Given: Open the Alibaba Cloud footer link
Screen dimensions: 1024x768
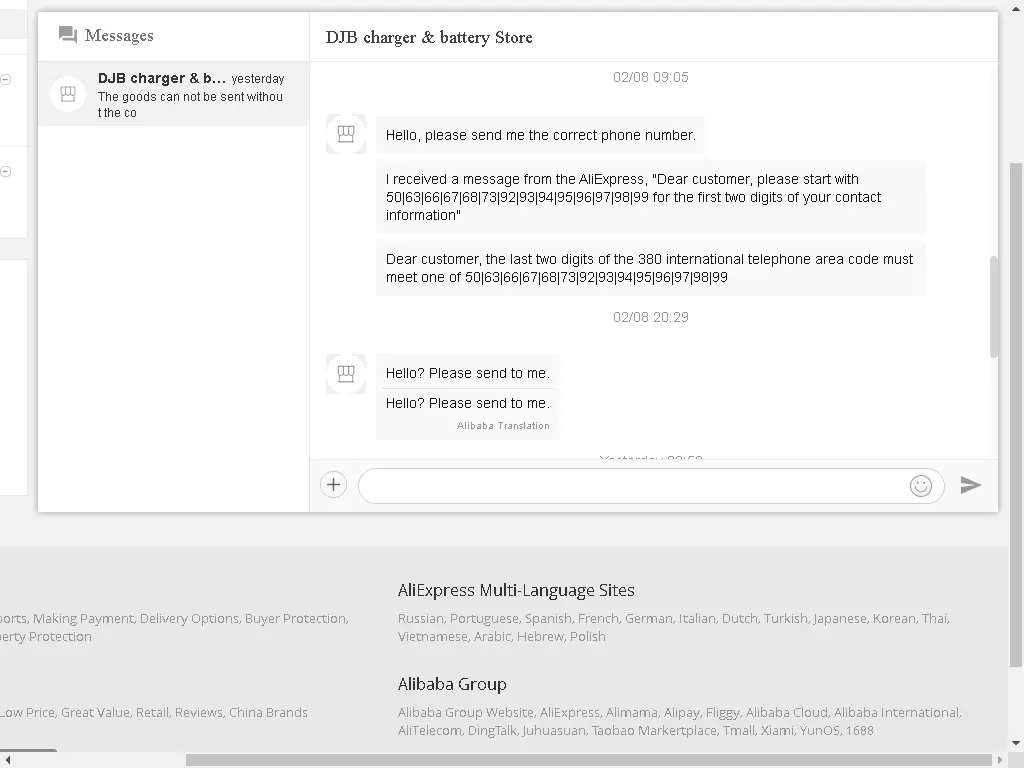Looking at the screenshot, I should [x=786, y=712].
